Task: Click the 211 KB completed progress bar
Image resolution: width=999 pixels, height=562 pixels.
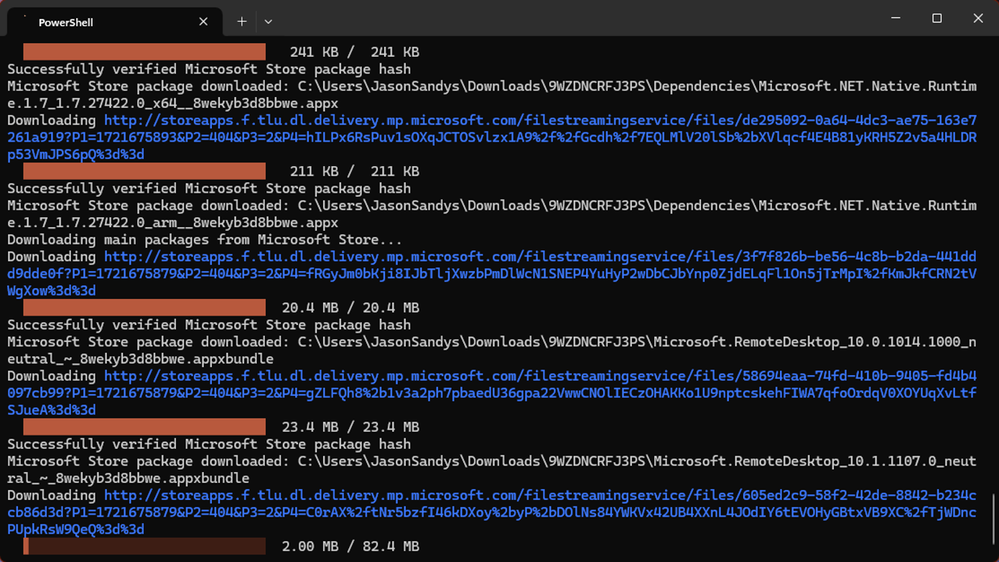Action: [x=145, y=171]
